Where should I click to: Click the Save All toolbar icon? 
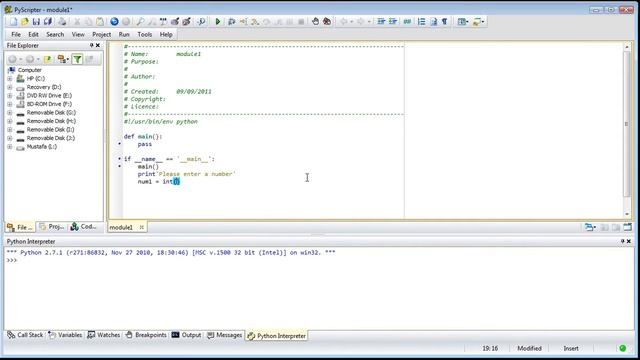48,22
